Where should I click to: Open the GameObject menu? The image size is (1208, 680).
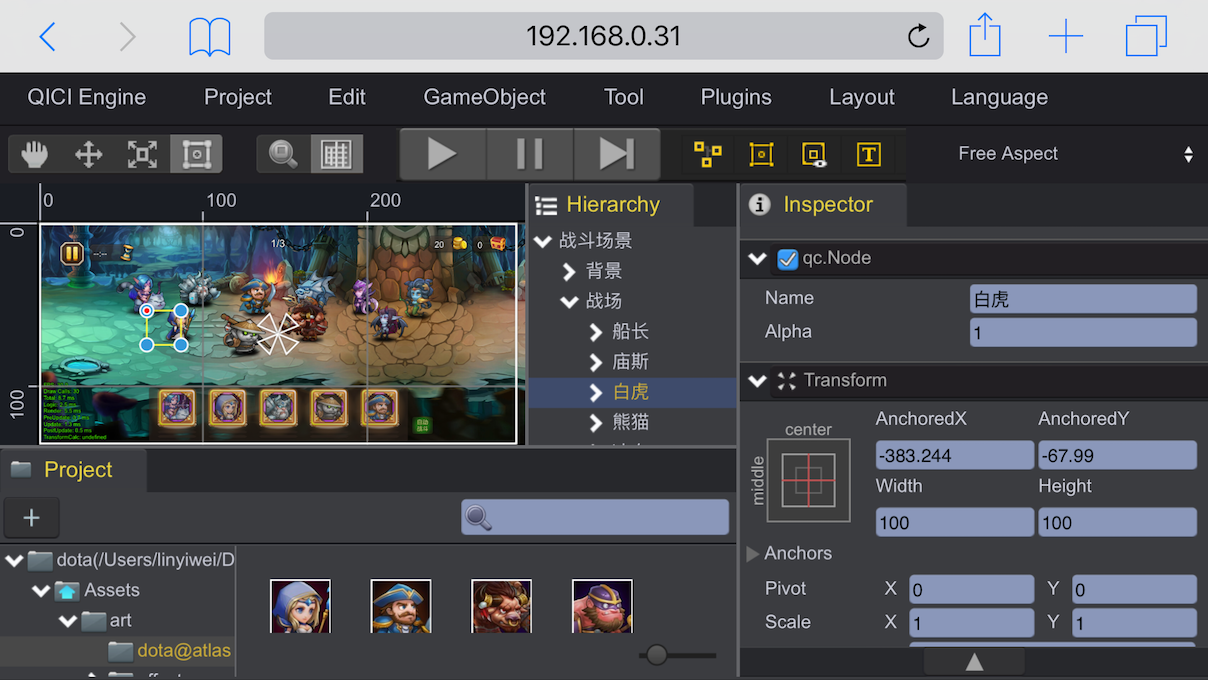(485, 97)
